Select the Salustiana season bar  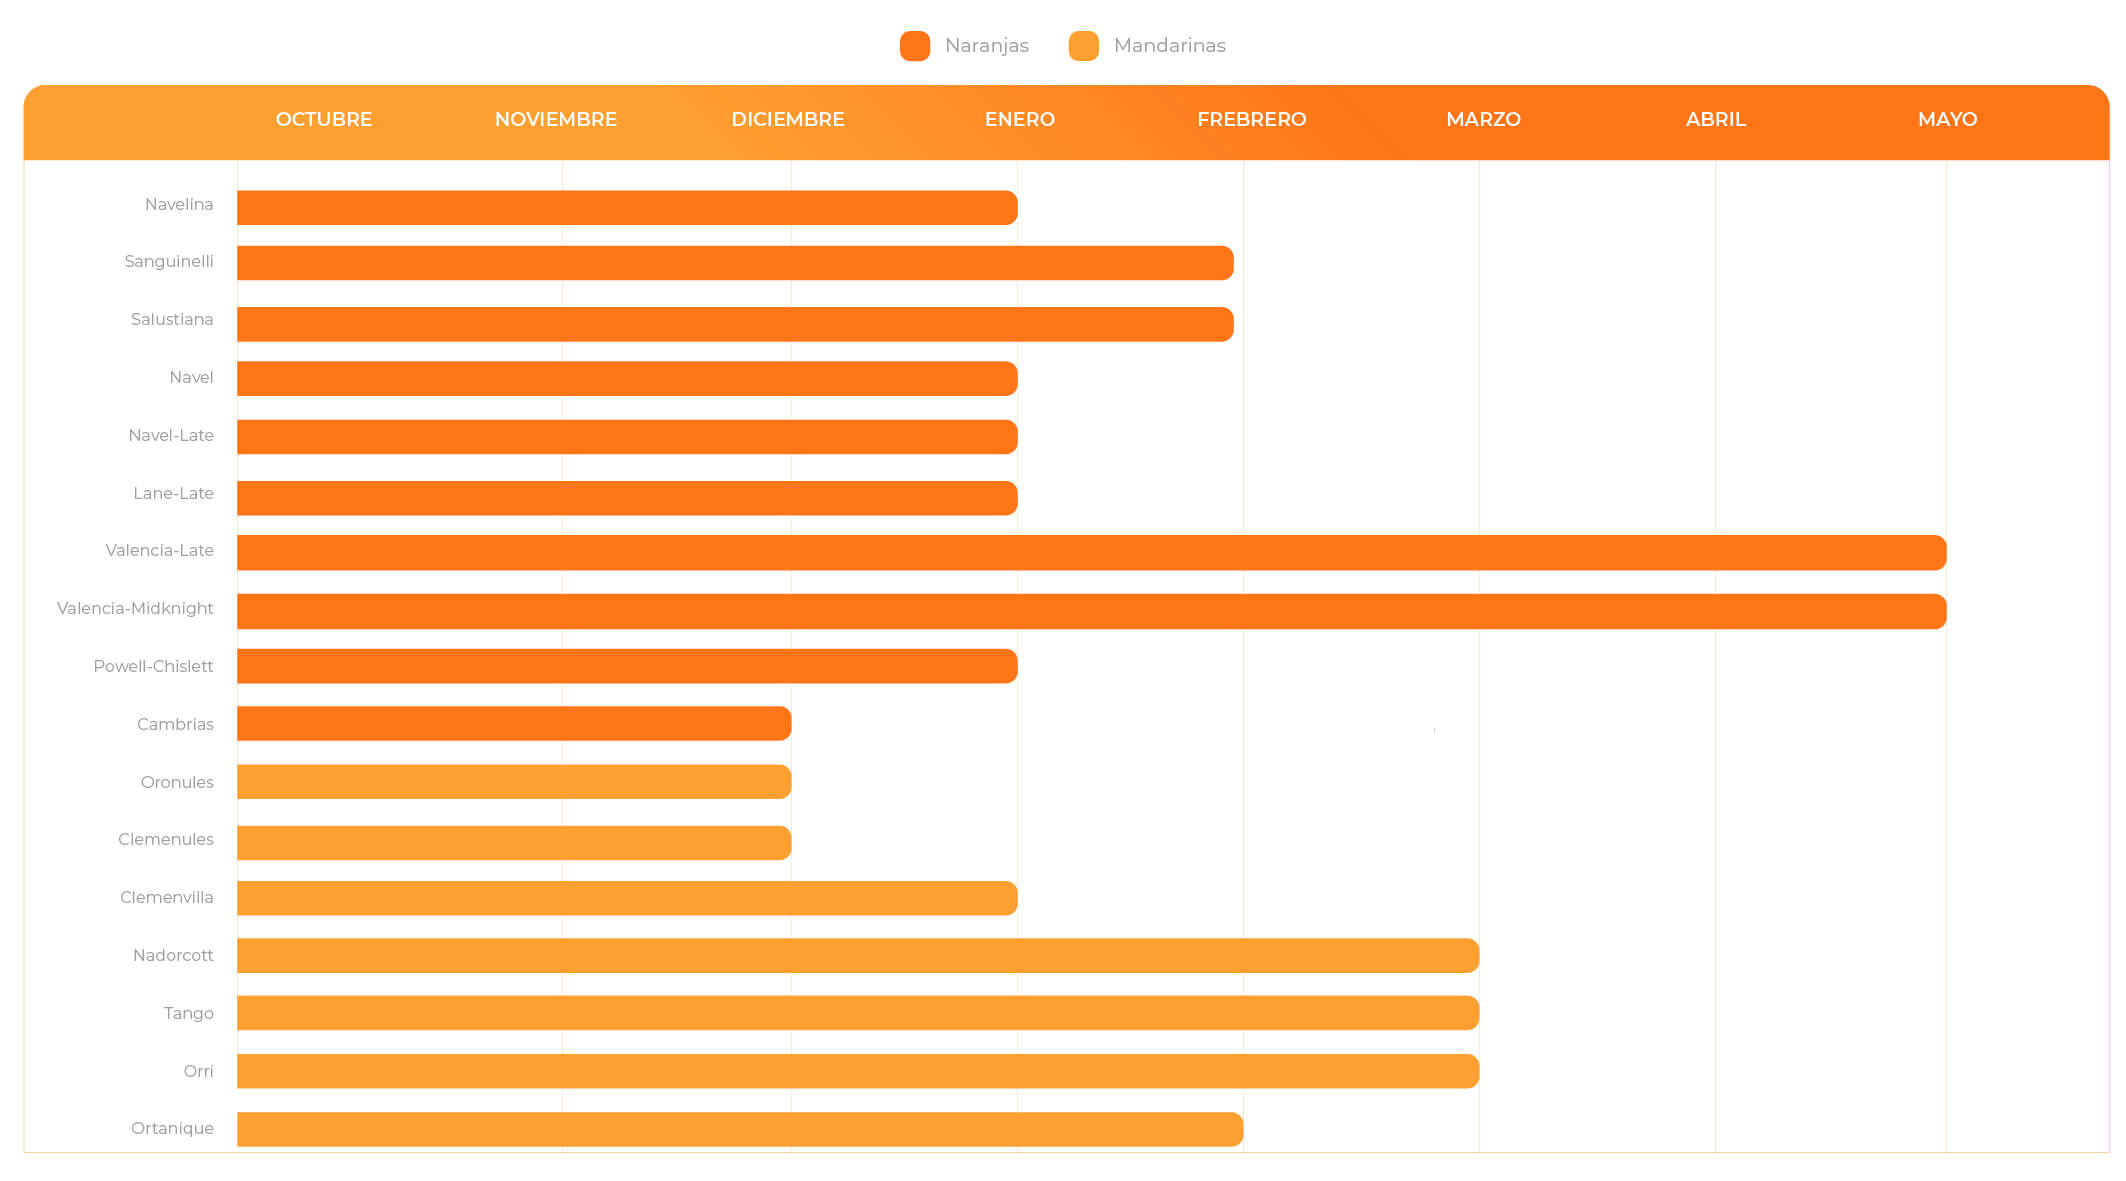(735, 324)
